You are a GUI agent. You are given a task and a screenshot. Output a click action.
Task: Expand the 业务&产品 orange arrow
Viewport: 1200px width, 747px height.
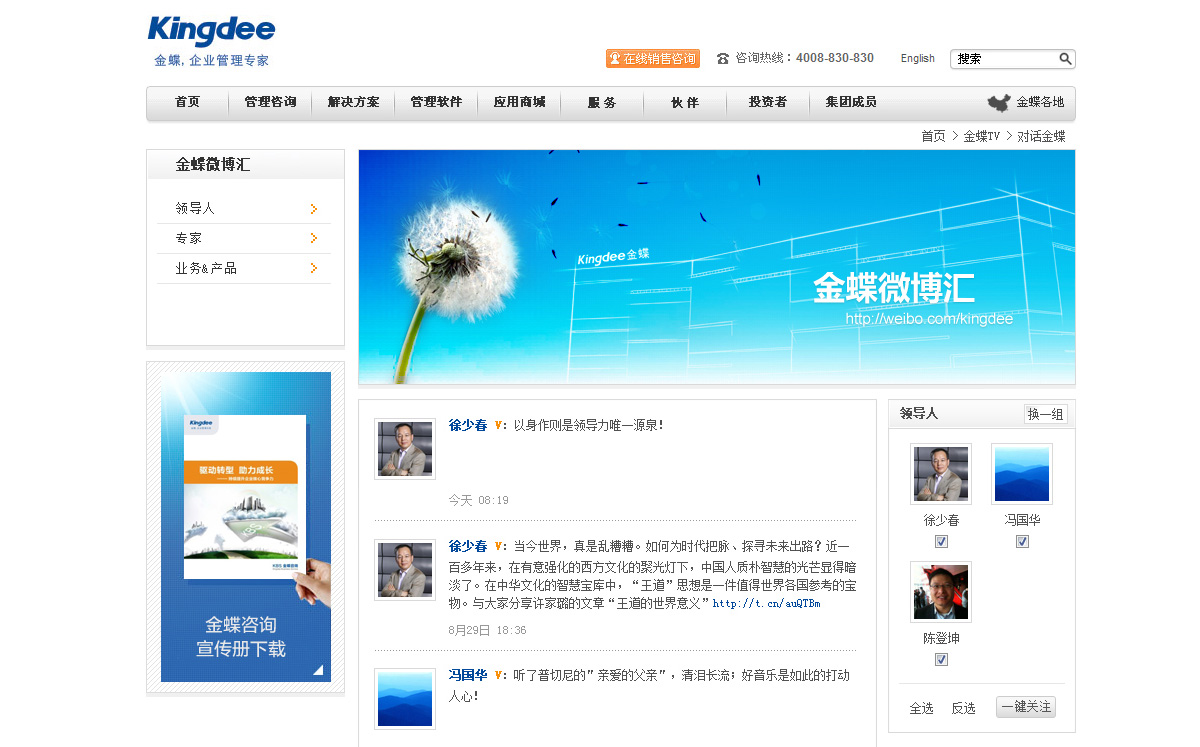coord(314,269)
